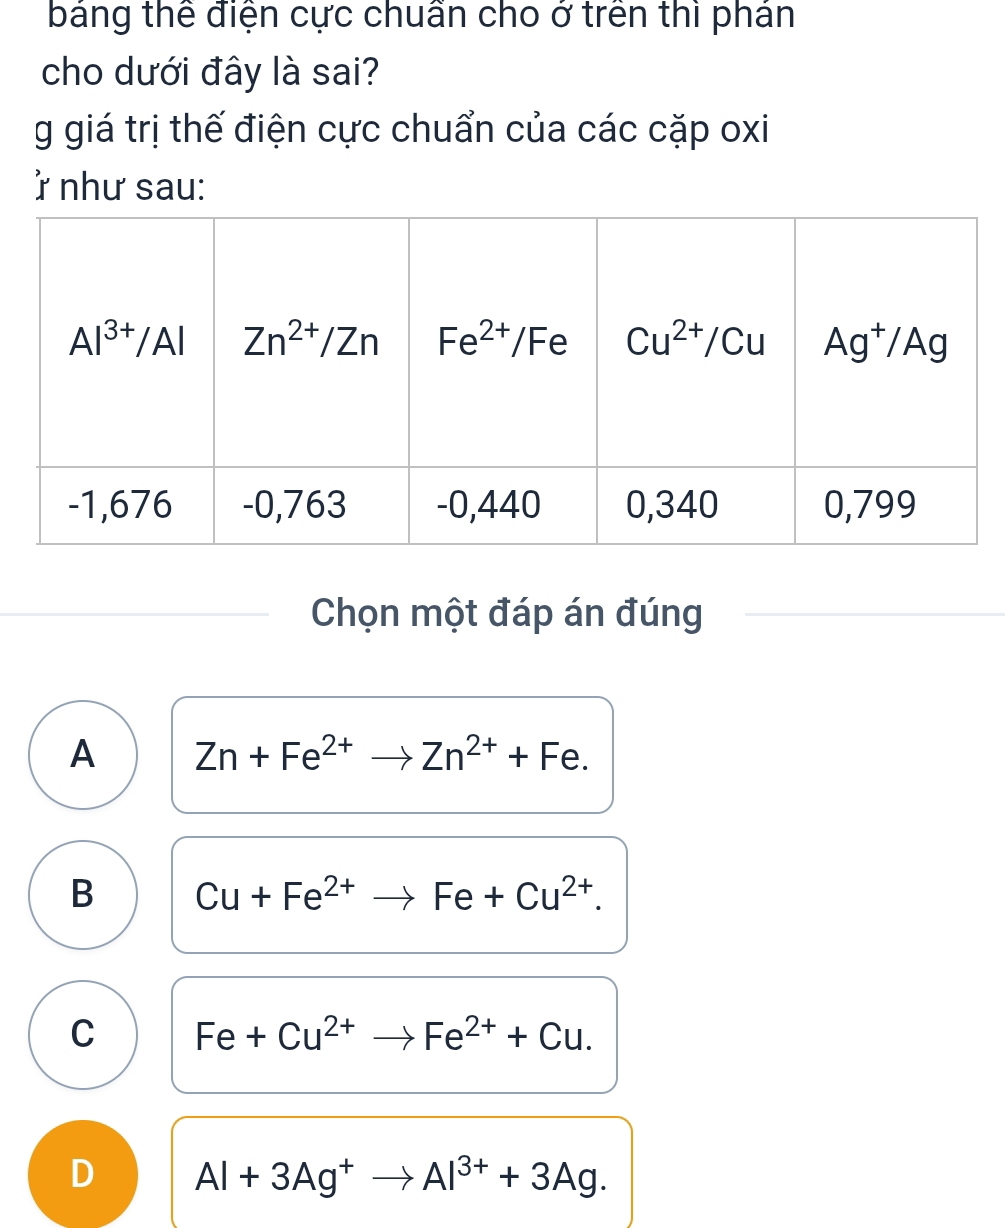1005x1228 pixels.
Task: Choose answer box Zn + Fe²⁺ → Zn²⁺ + Fe
Action: (x=392, y=755)
